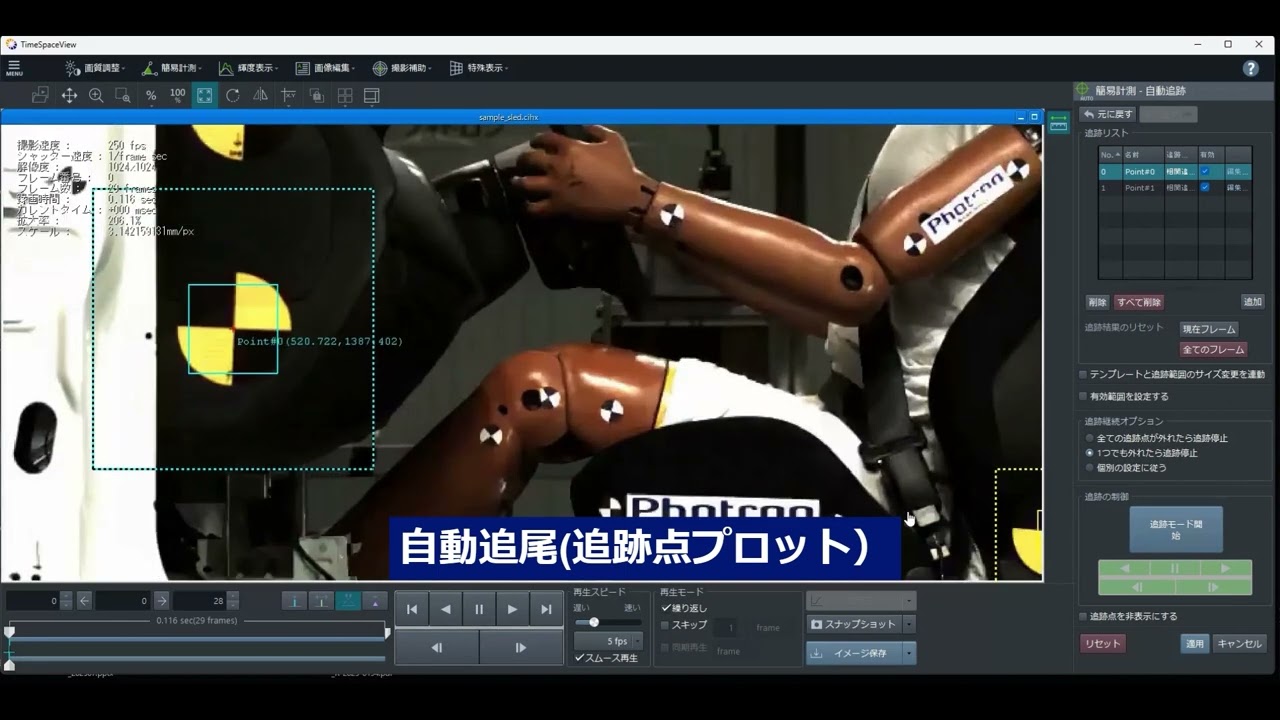1280x720 pixels.
Task: Enable テンプレートと追跡範囲のサイズ変更を連動 checkbox
Action: tap(1083, 374)
